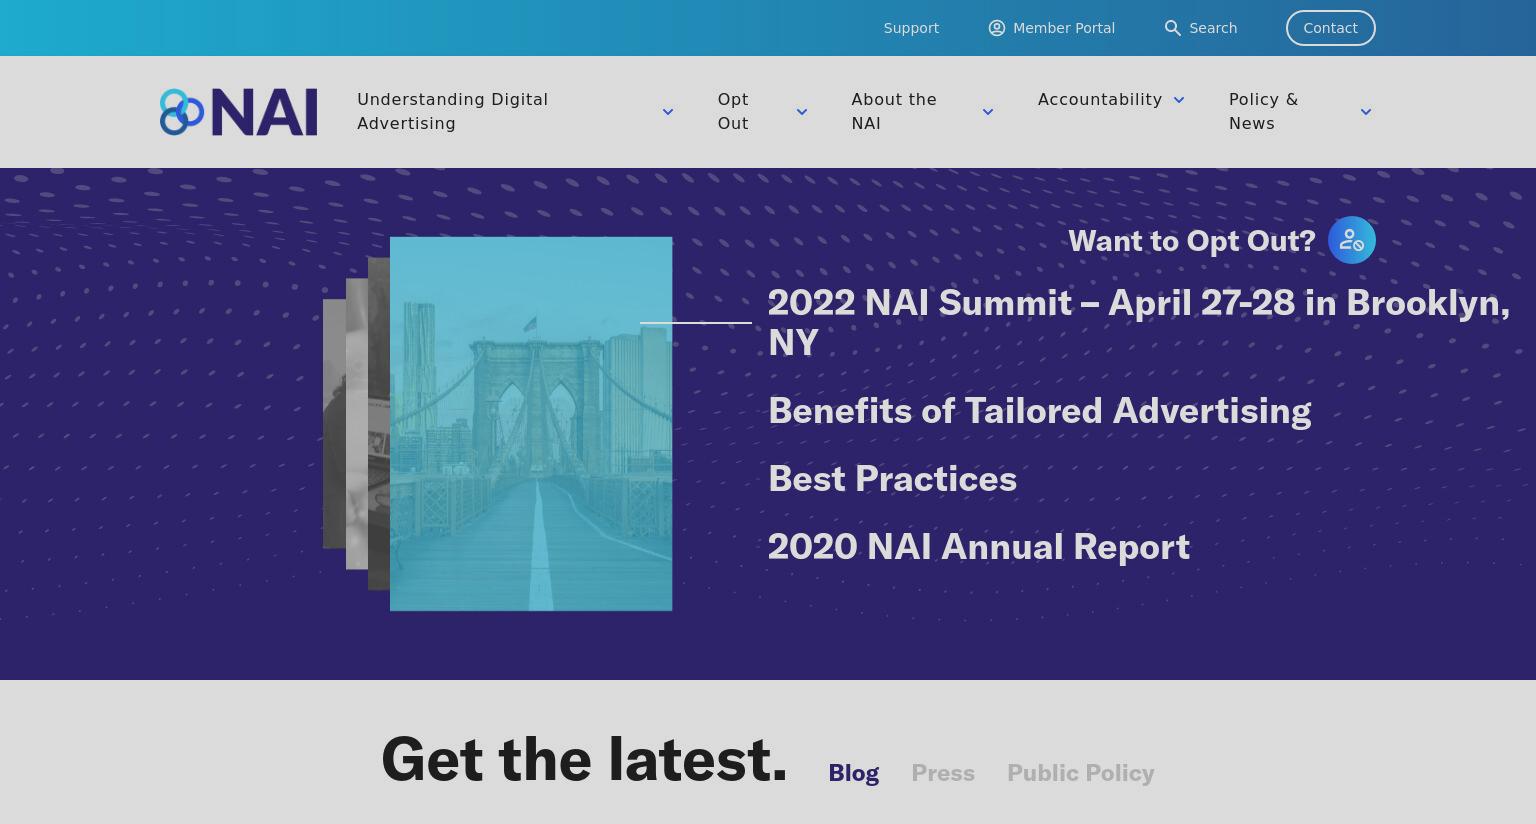
Task: Click Want to Opt Out? link
Action: (1192, 241)
